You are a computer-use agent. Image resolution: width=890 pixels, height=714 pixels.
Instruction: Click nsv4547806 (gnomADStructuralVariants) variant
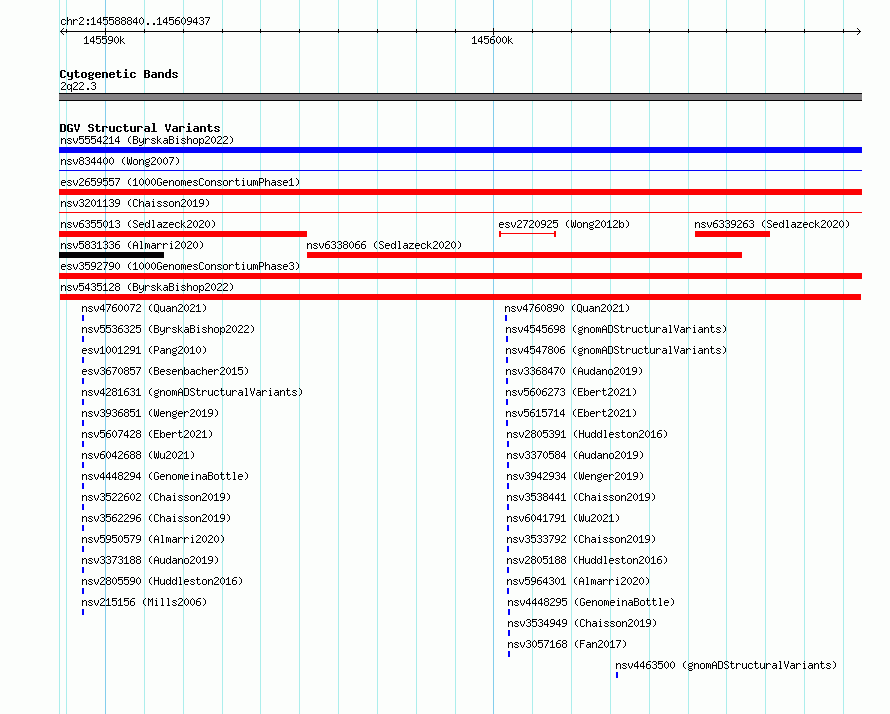616,350
